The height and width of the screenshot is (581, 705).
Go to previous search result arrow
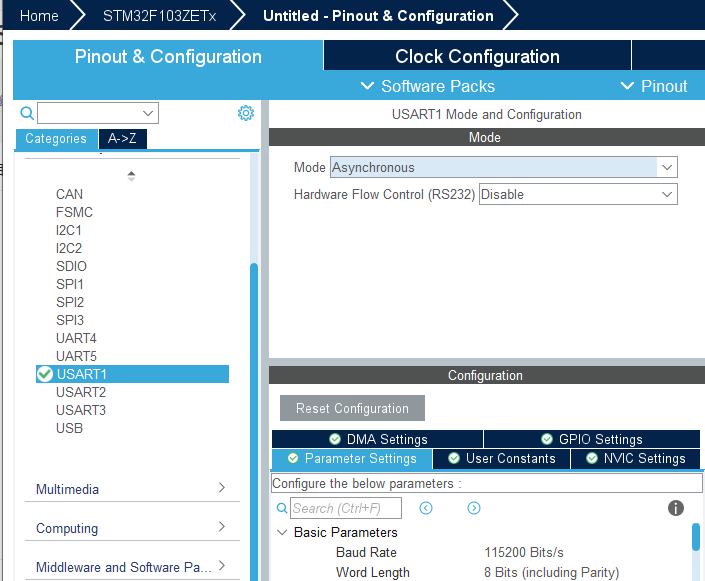coord(426,508)
